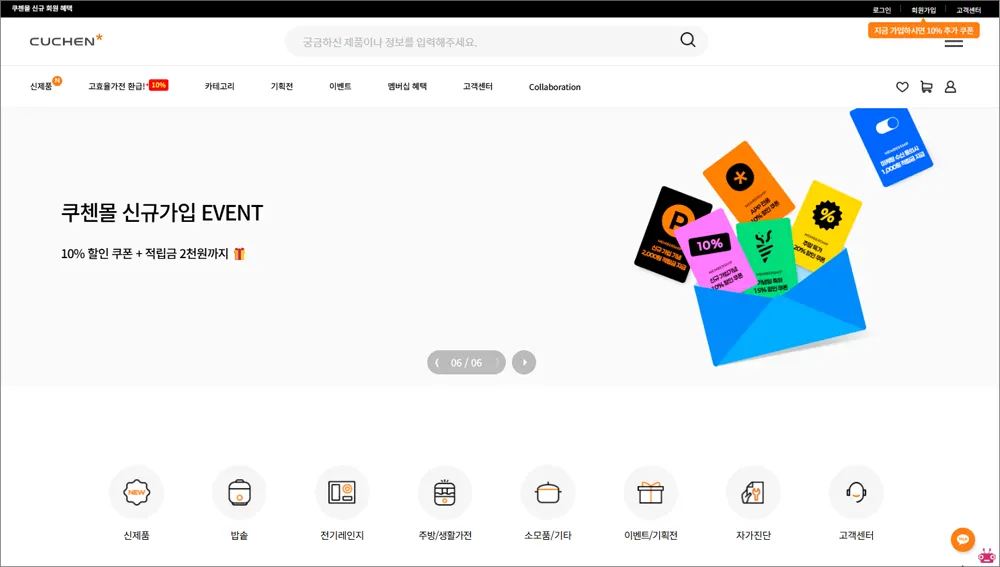The height and width of the screenshot is (567, 1000).
Task: Focus the product search input field
Action: click(480, 42)
